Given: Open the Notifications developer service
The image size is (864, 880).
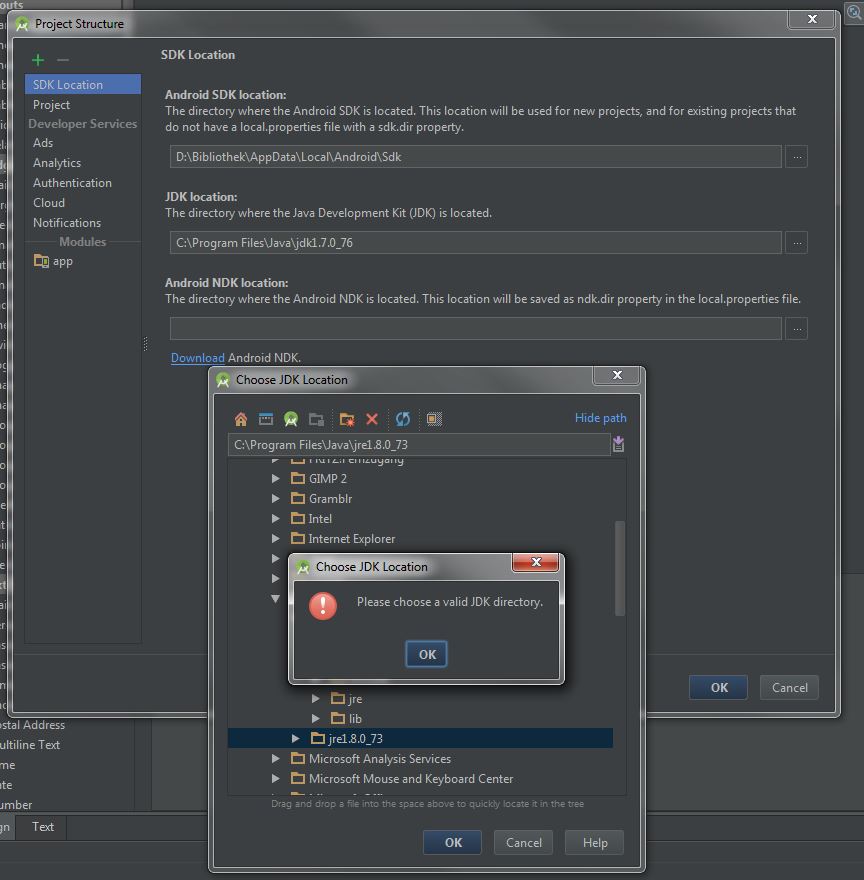Looking at the screenshot, I should (67, 223).
